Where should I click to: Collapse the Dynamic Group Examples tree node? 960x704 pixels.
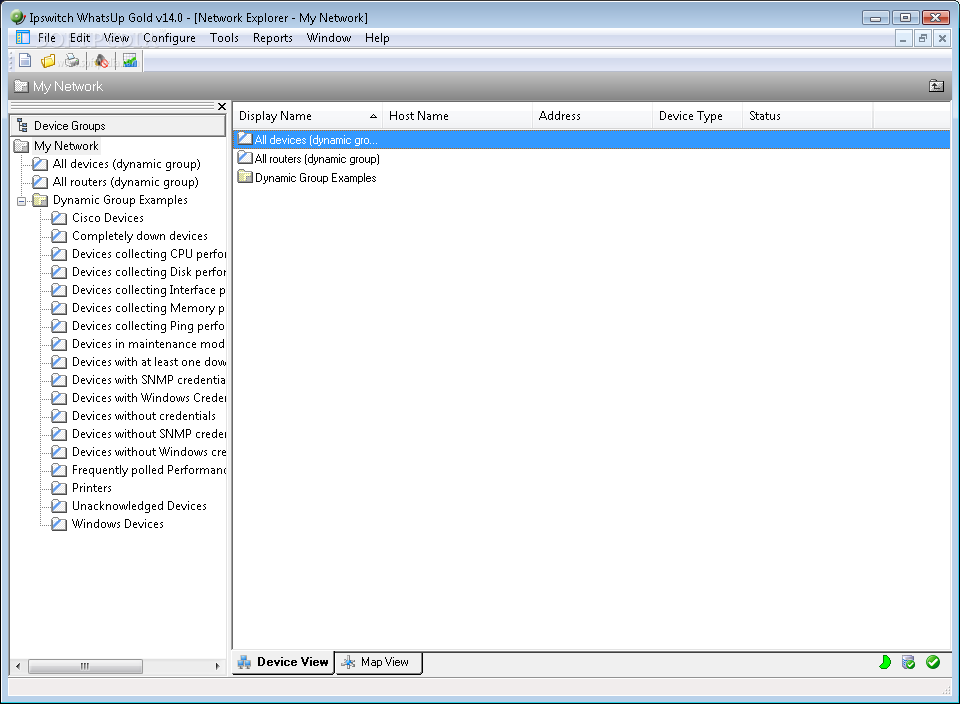coord(21,201)
